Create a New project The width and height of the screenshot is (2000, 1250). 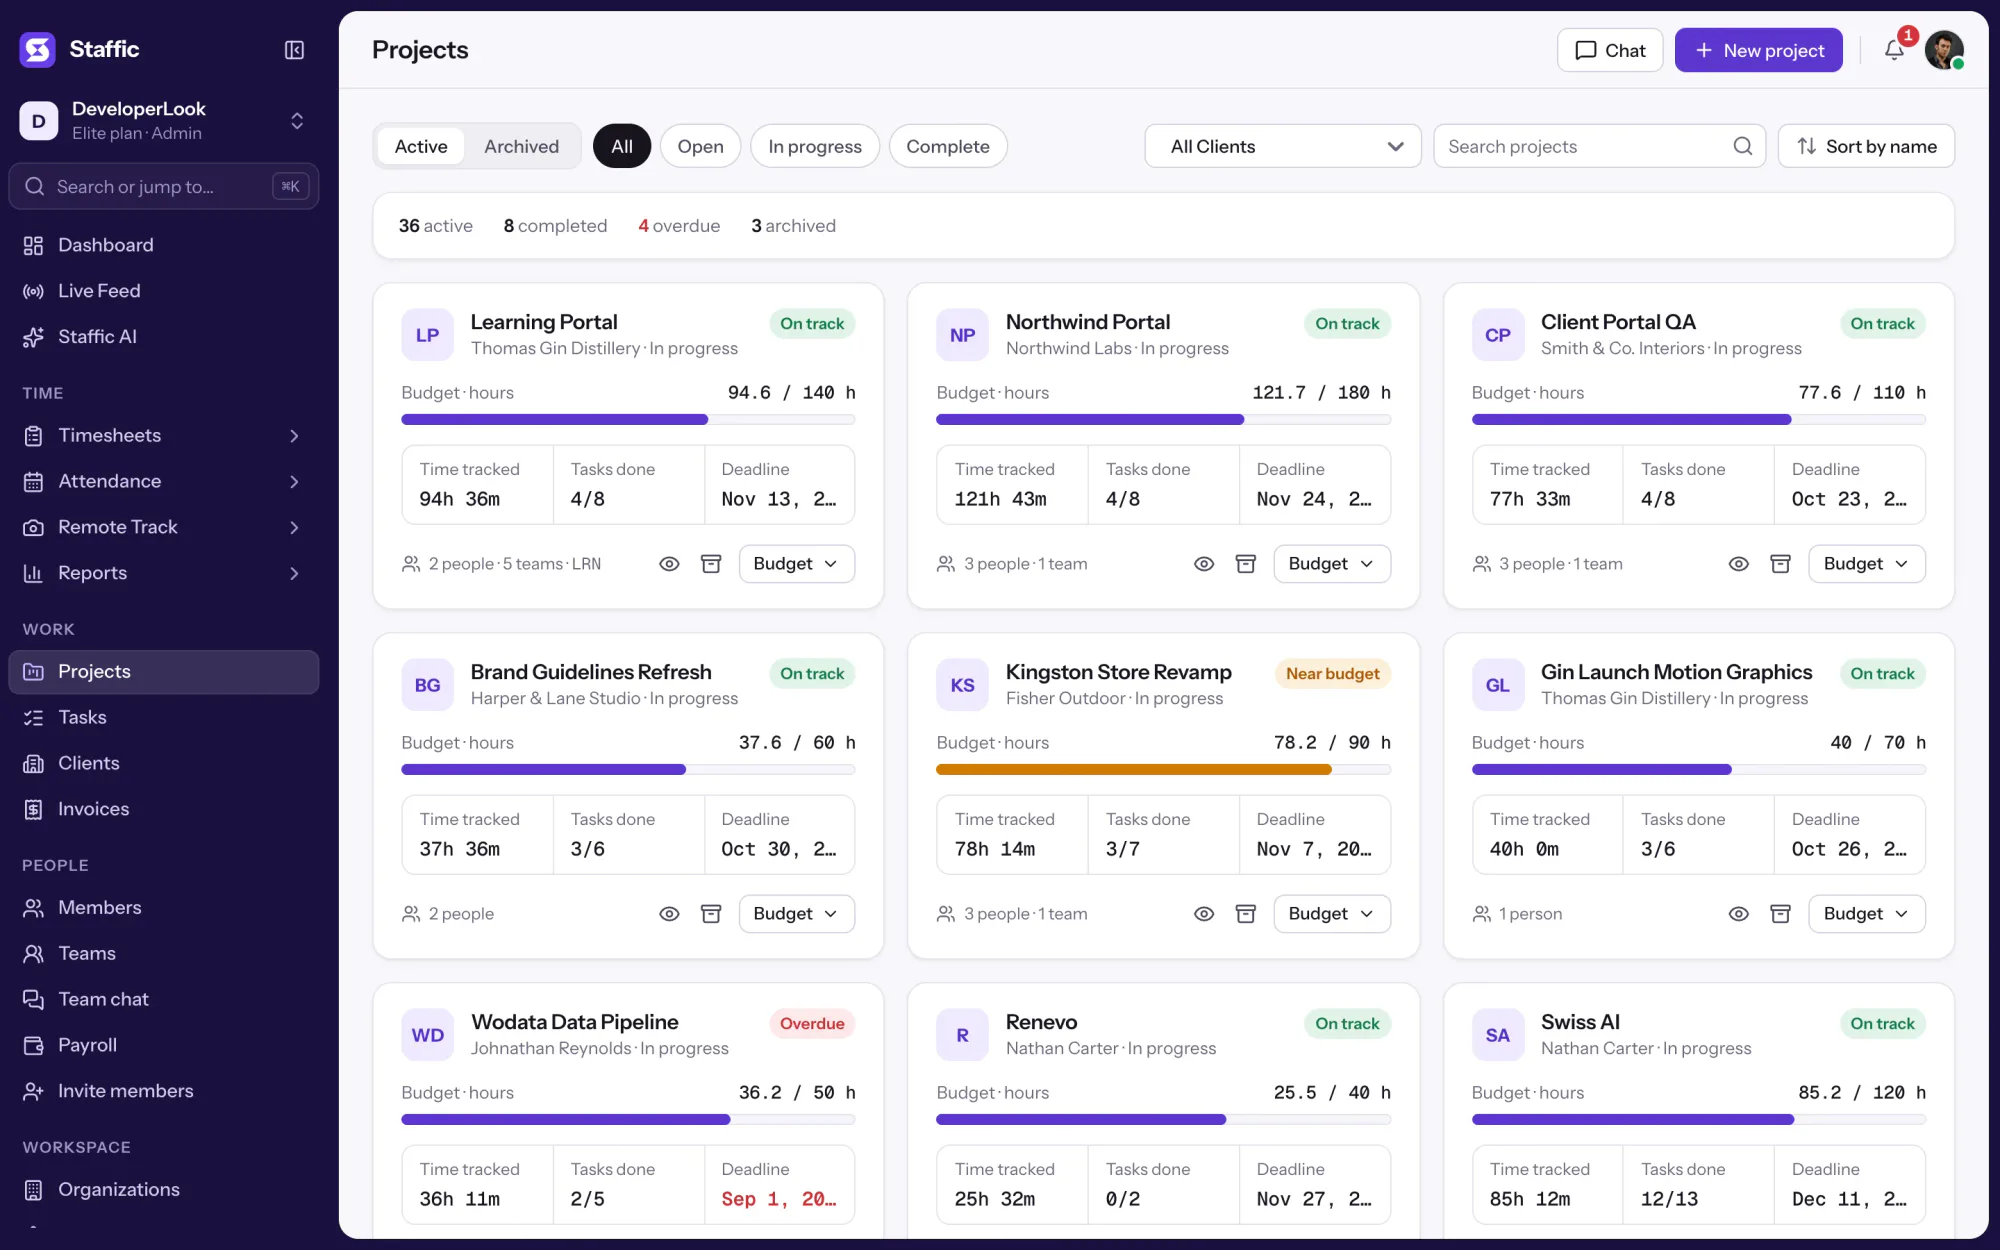click(x=1759, y=50)
